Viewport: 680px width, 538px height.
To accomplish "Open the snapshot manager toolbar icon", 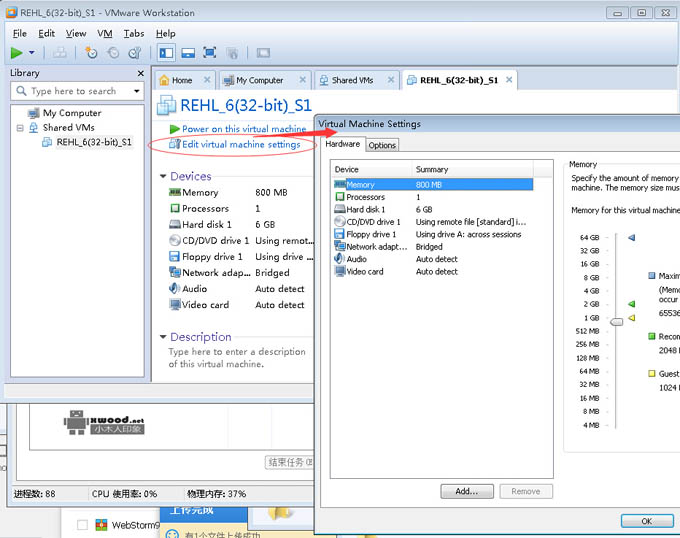I will coord(135,53).
